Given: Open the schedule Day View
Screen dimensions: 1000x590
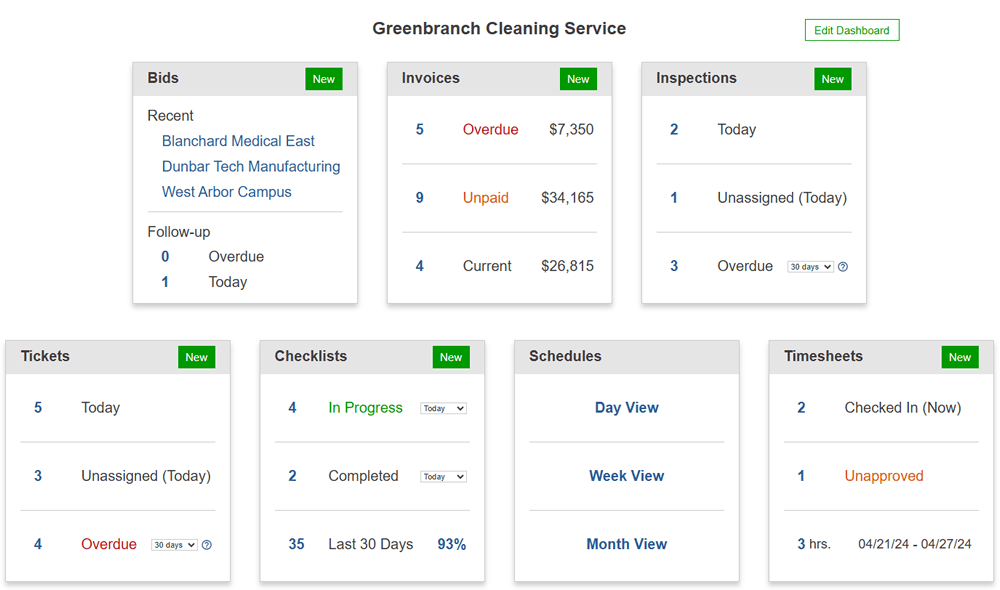Looking at the screenshot, I should 626,408.
